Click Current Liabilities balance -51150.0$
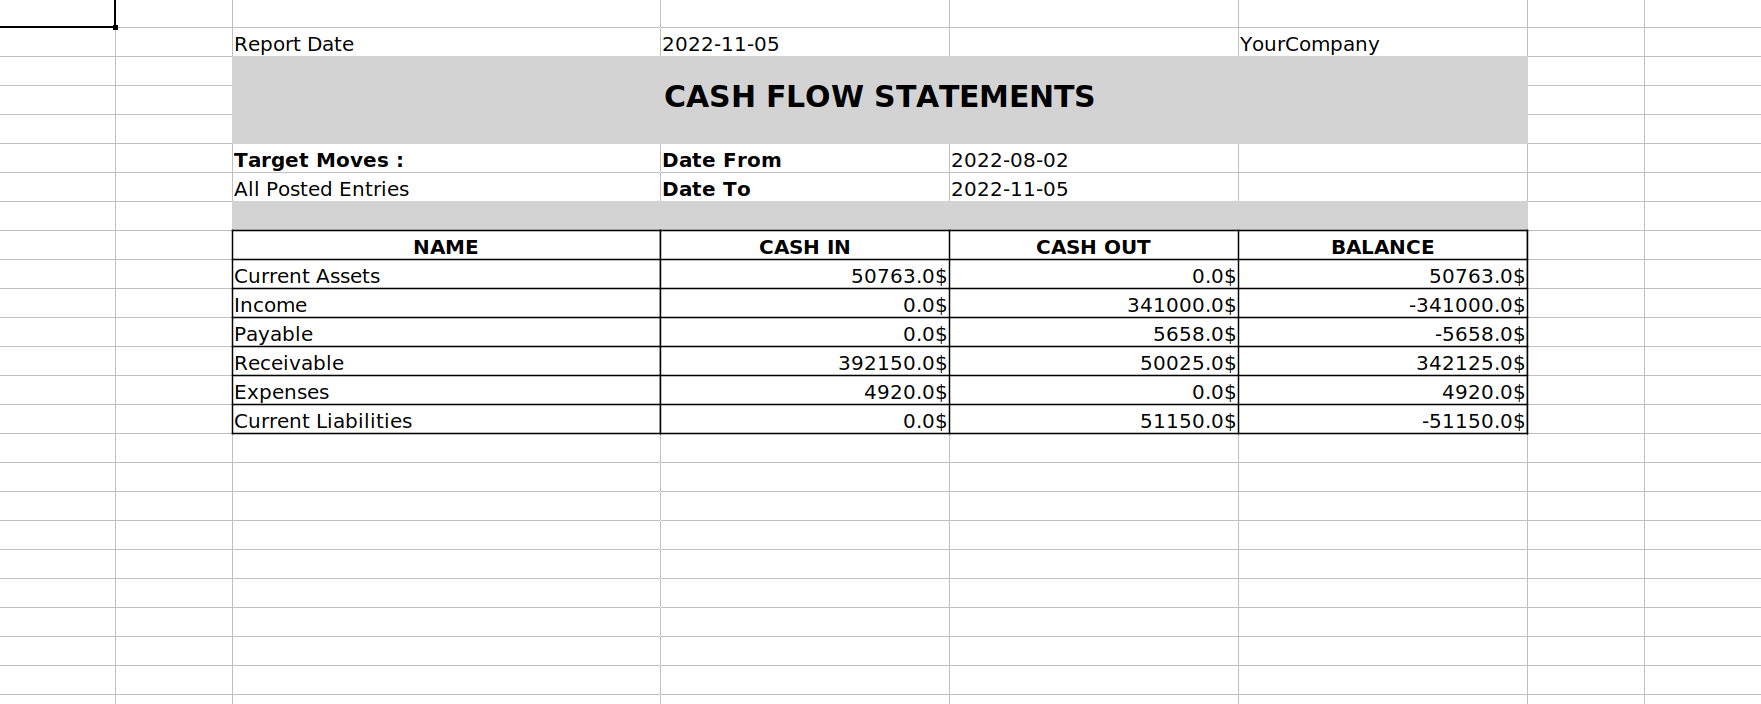Screen dimensions: 1761x704 (1382, 420)
